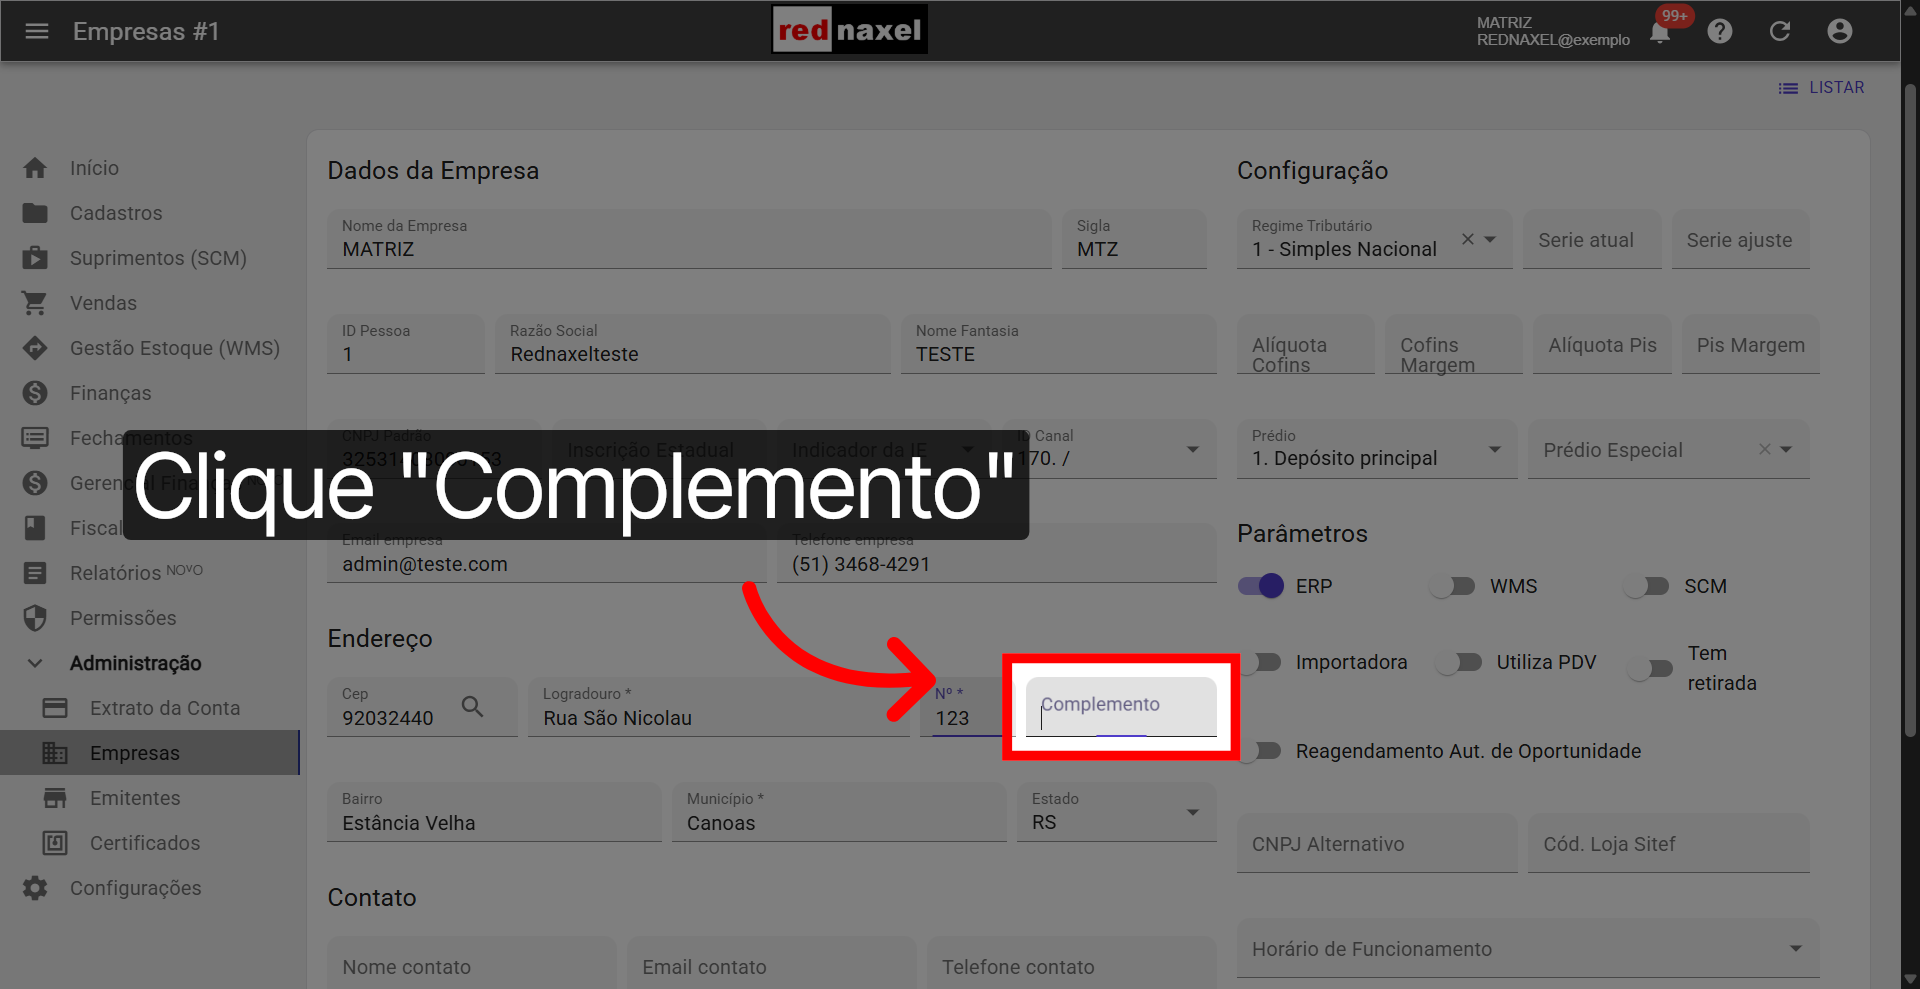Search CEP using the magnifier icon
Viewport: 1920px width, 989px height.
(473, 706)
